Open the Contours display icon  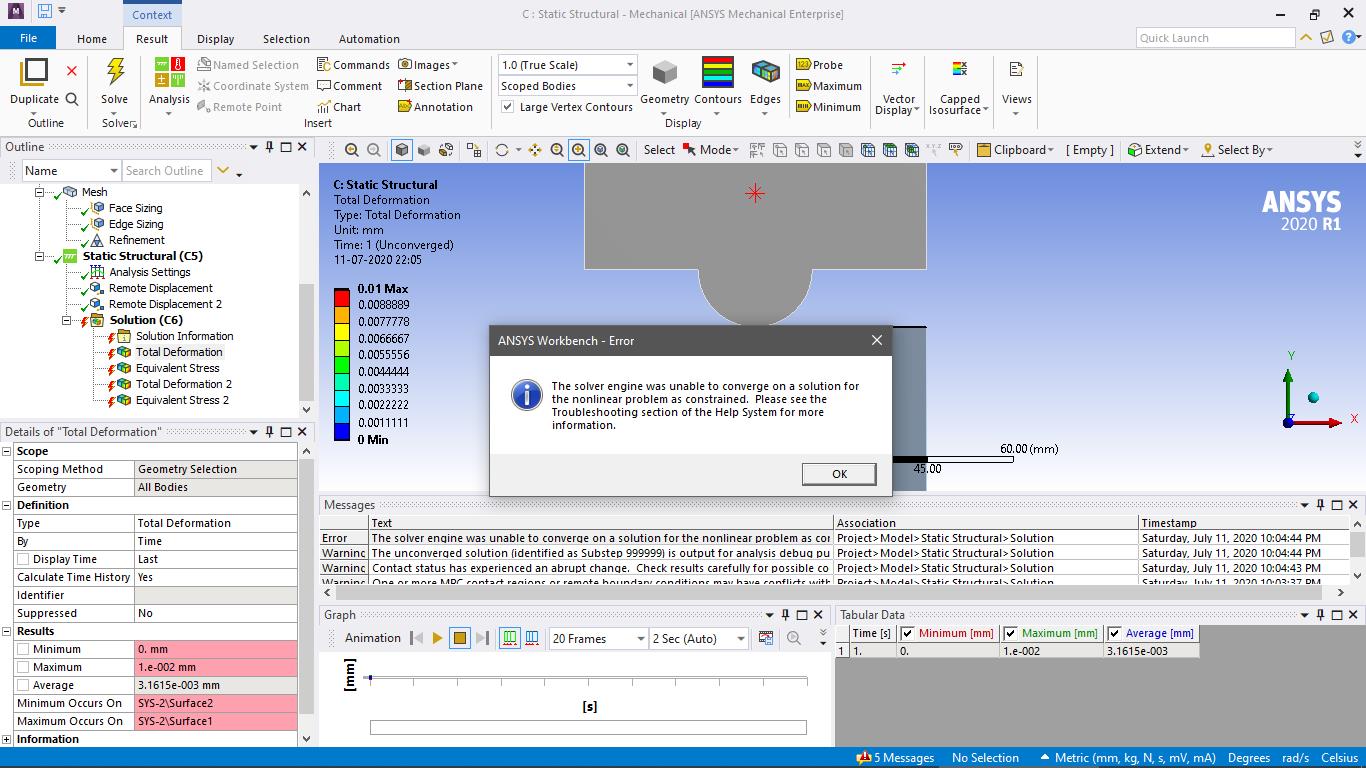pos(718,73)
